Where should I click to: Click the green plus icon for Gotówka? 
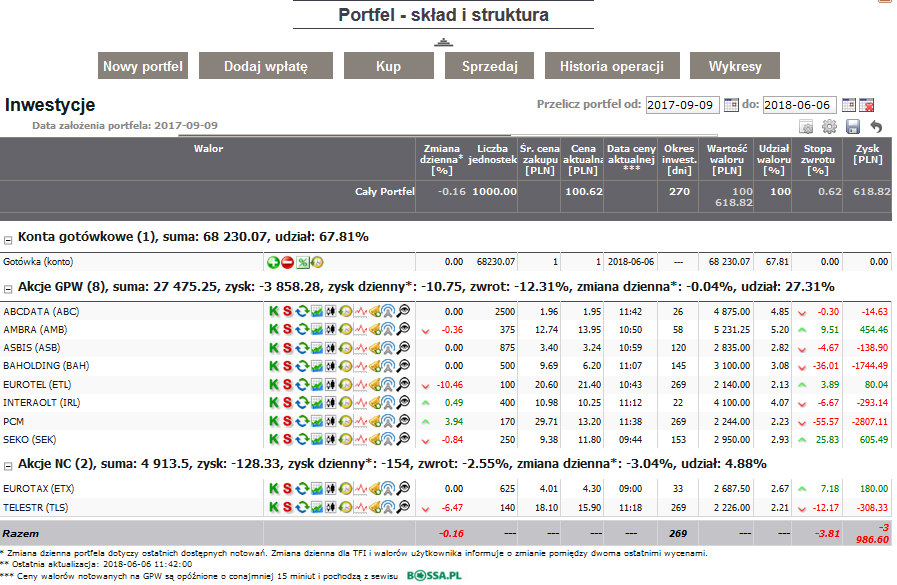pyautogui.click(x=273, y=262)
